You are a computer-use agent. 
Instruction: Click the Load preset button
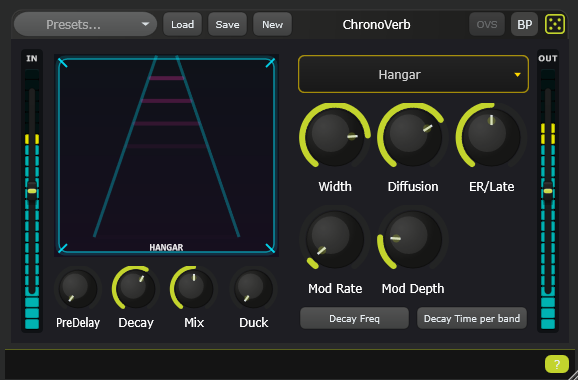182,24
